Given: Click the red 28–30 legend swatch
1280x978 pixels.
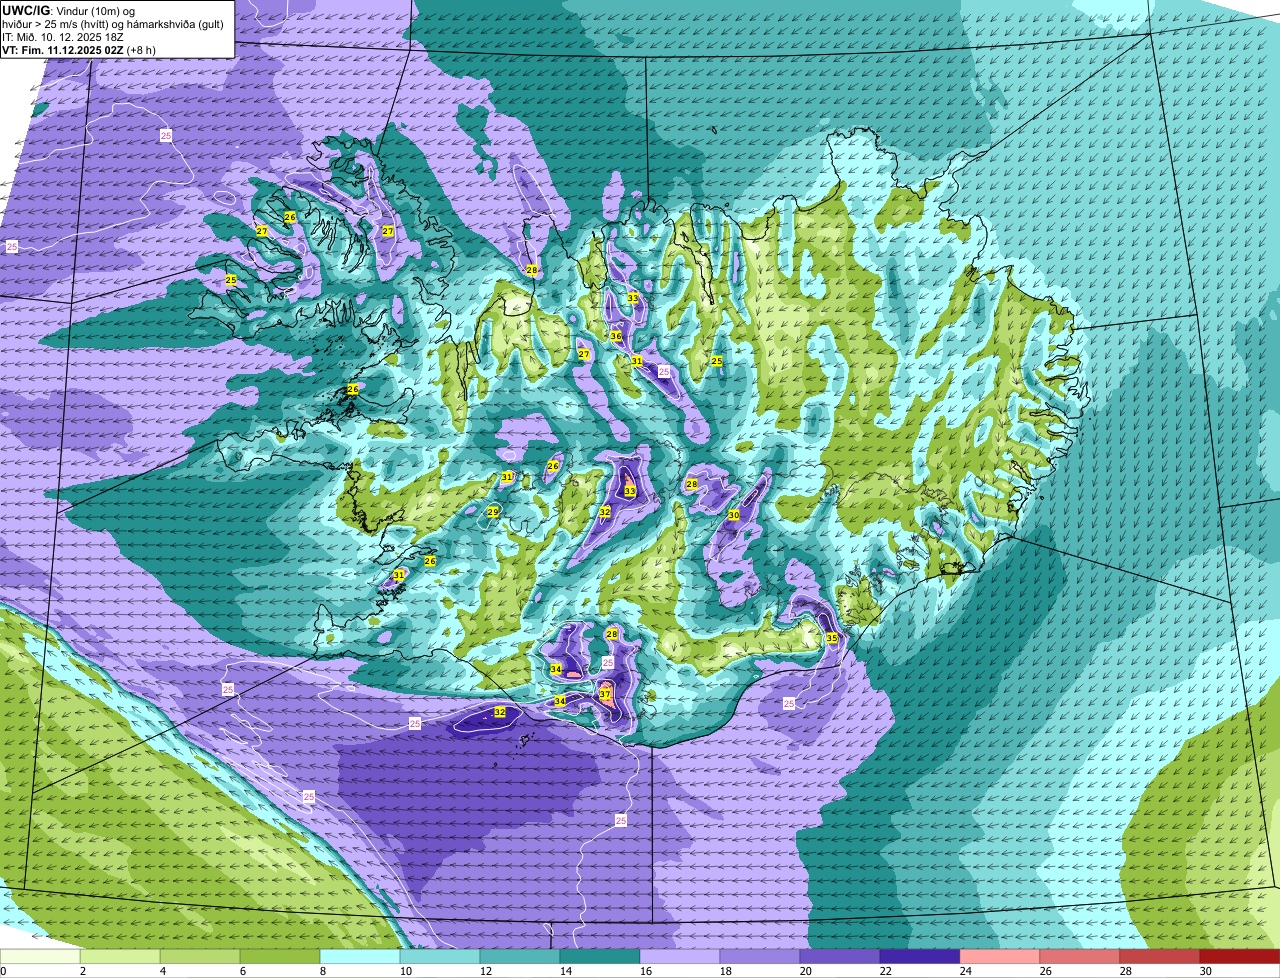Looking at the screenshot, I should pos(1160,956).
